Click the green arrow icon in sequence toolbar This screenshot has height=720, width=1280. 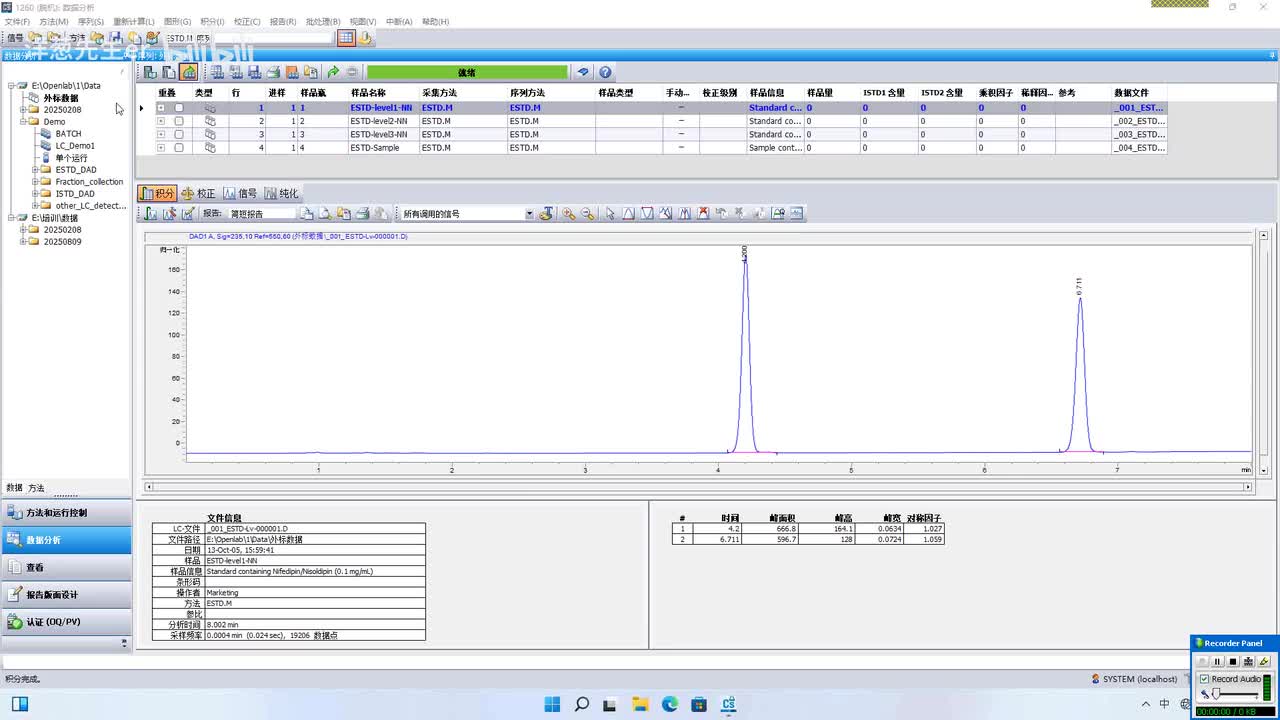click(x=333, y=72)
